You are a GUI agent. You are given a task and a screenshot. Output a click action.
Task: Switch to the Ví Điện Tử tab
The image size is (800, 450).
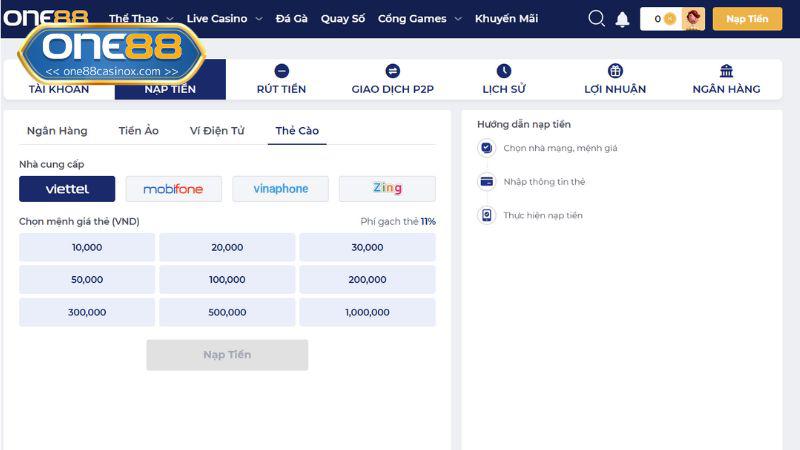point(217,131)
